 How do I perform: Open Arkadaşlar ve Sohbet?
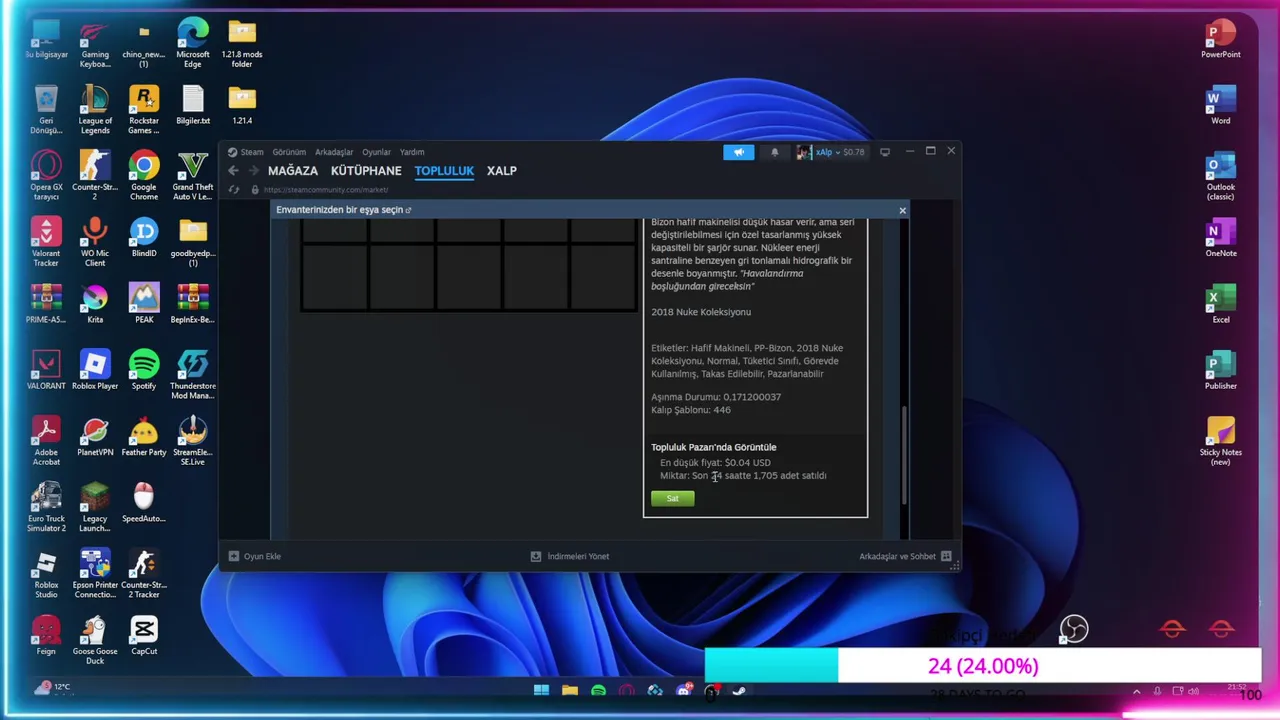pyautogui.click(x=905, y=556)
